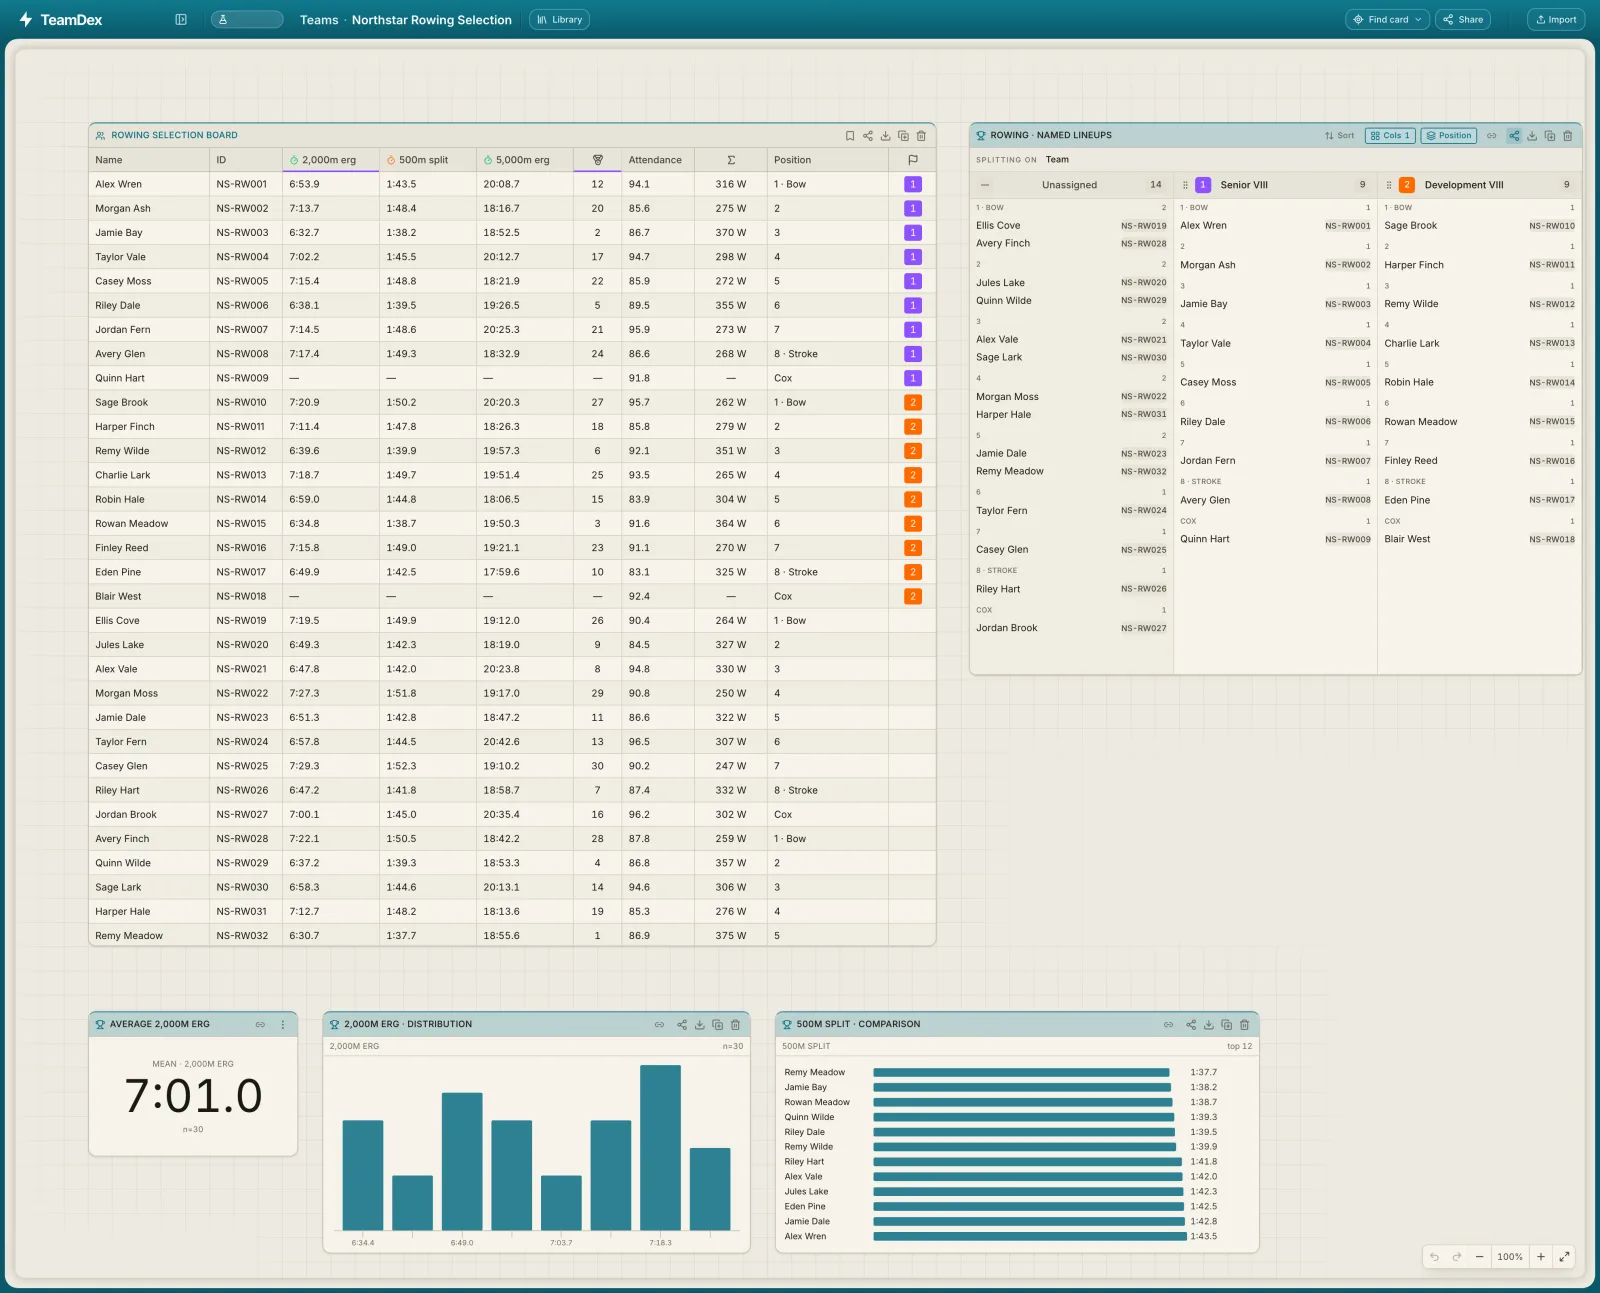This screenshot has height=1293, width=1600.
Task: Duplicate the 500m Split Comparison card
Action: point(1227,1025)
